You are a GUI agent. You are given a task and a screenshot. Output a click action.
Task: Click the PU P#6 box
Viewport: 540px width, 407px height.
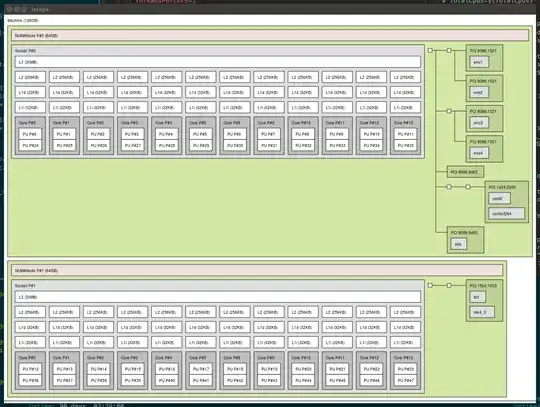click(x=235, y=134)
